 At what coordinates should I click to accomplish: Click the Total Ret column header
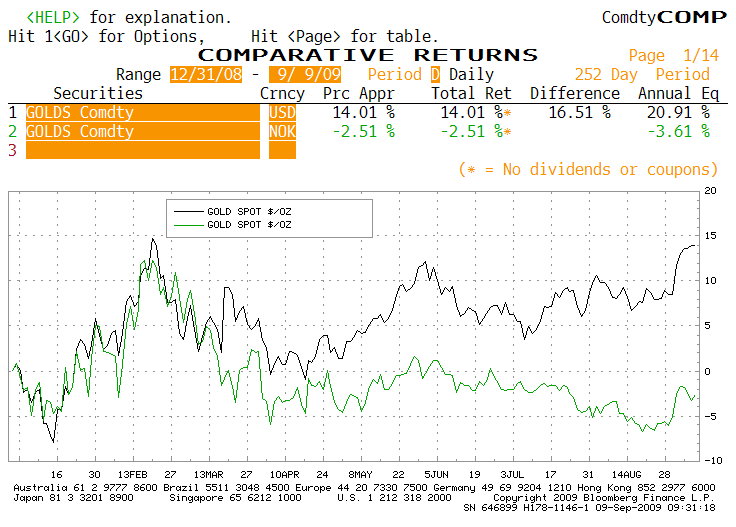click(x=471, y=93)
